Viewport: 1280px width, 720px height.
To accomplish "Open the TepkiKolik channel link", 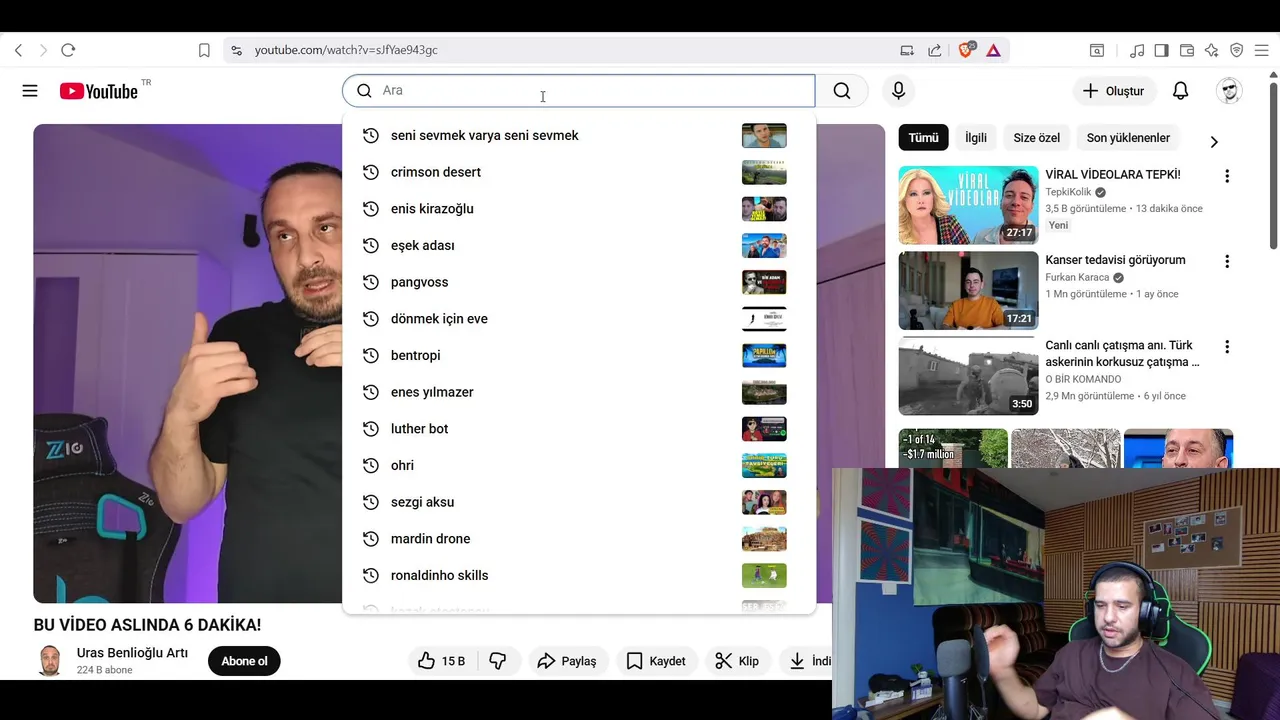I will (1069, 192).
